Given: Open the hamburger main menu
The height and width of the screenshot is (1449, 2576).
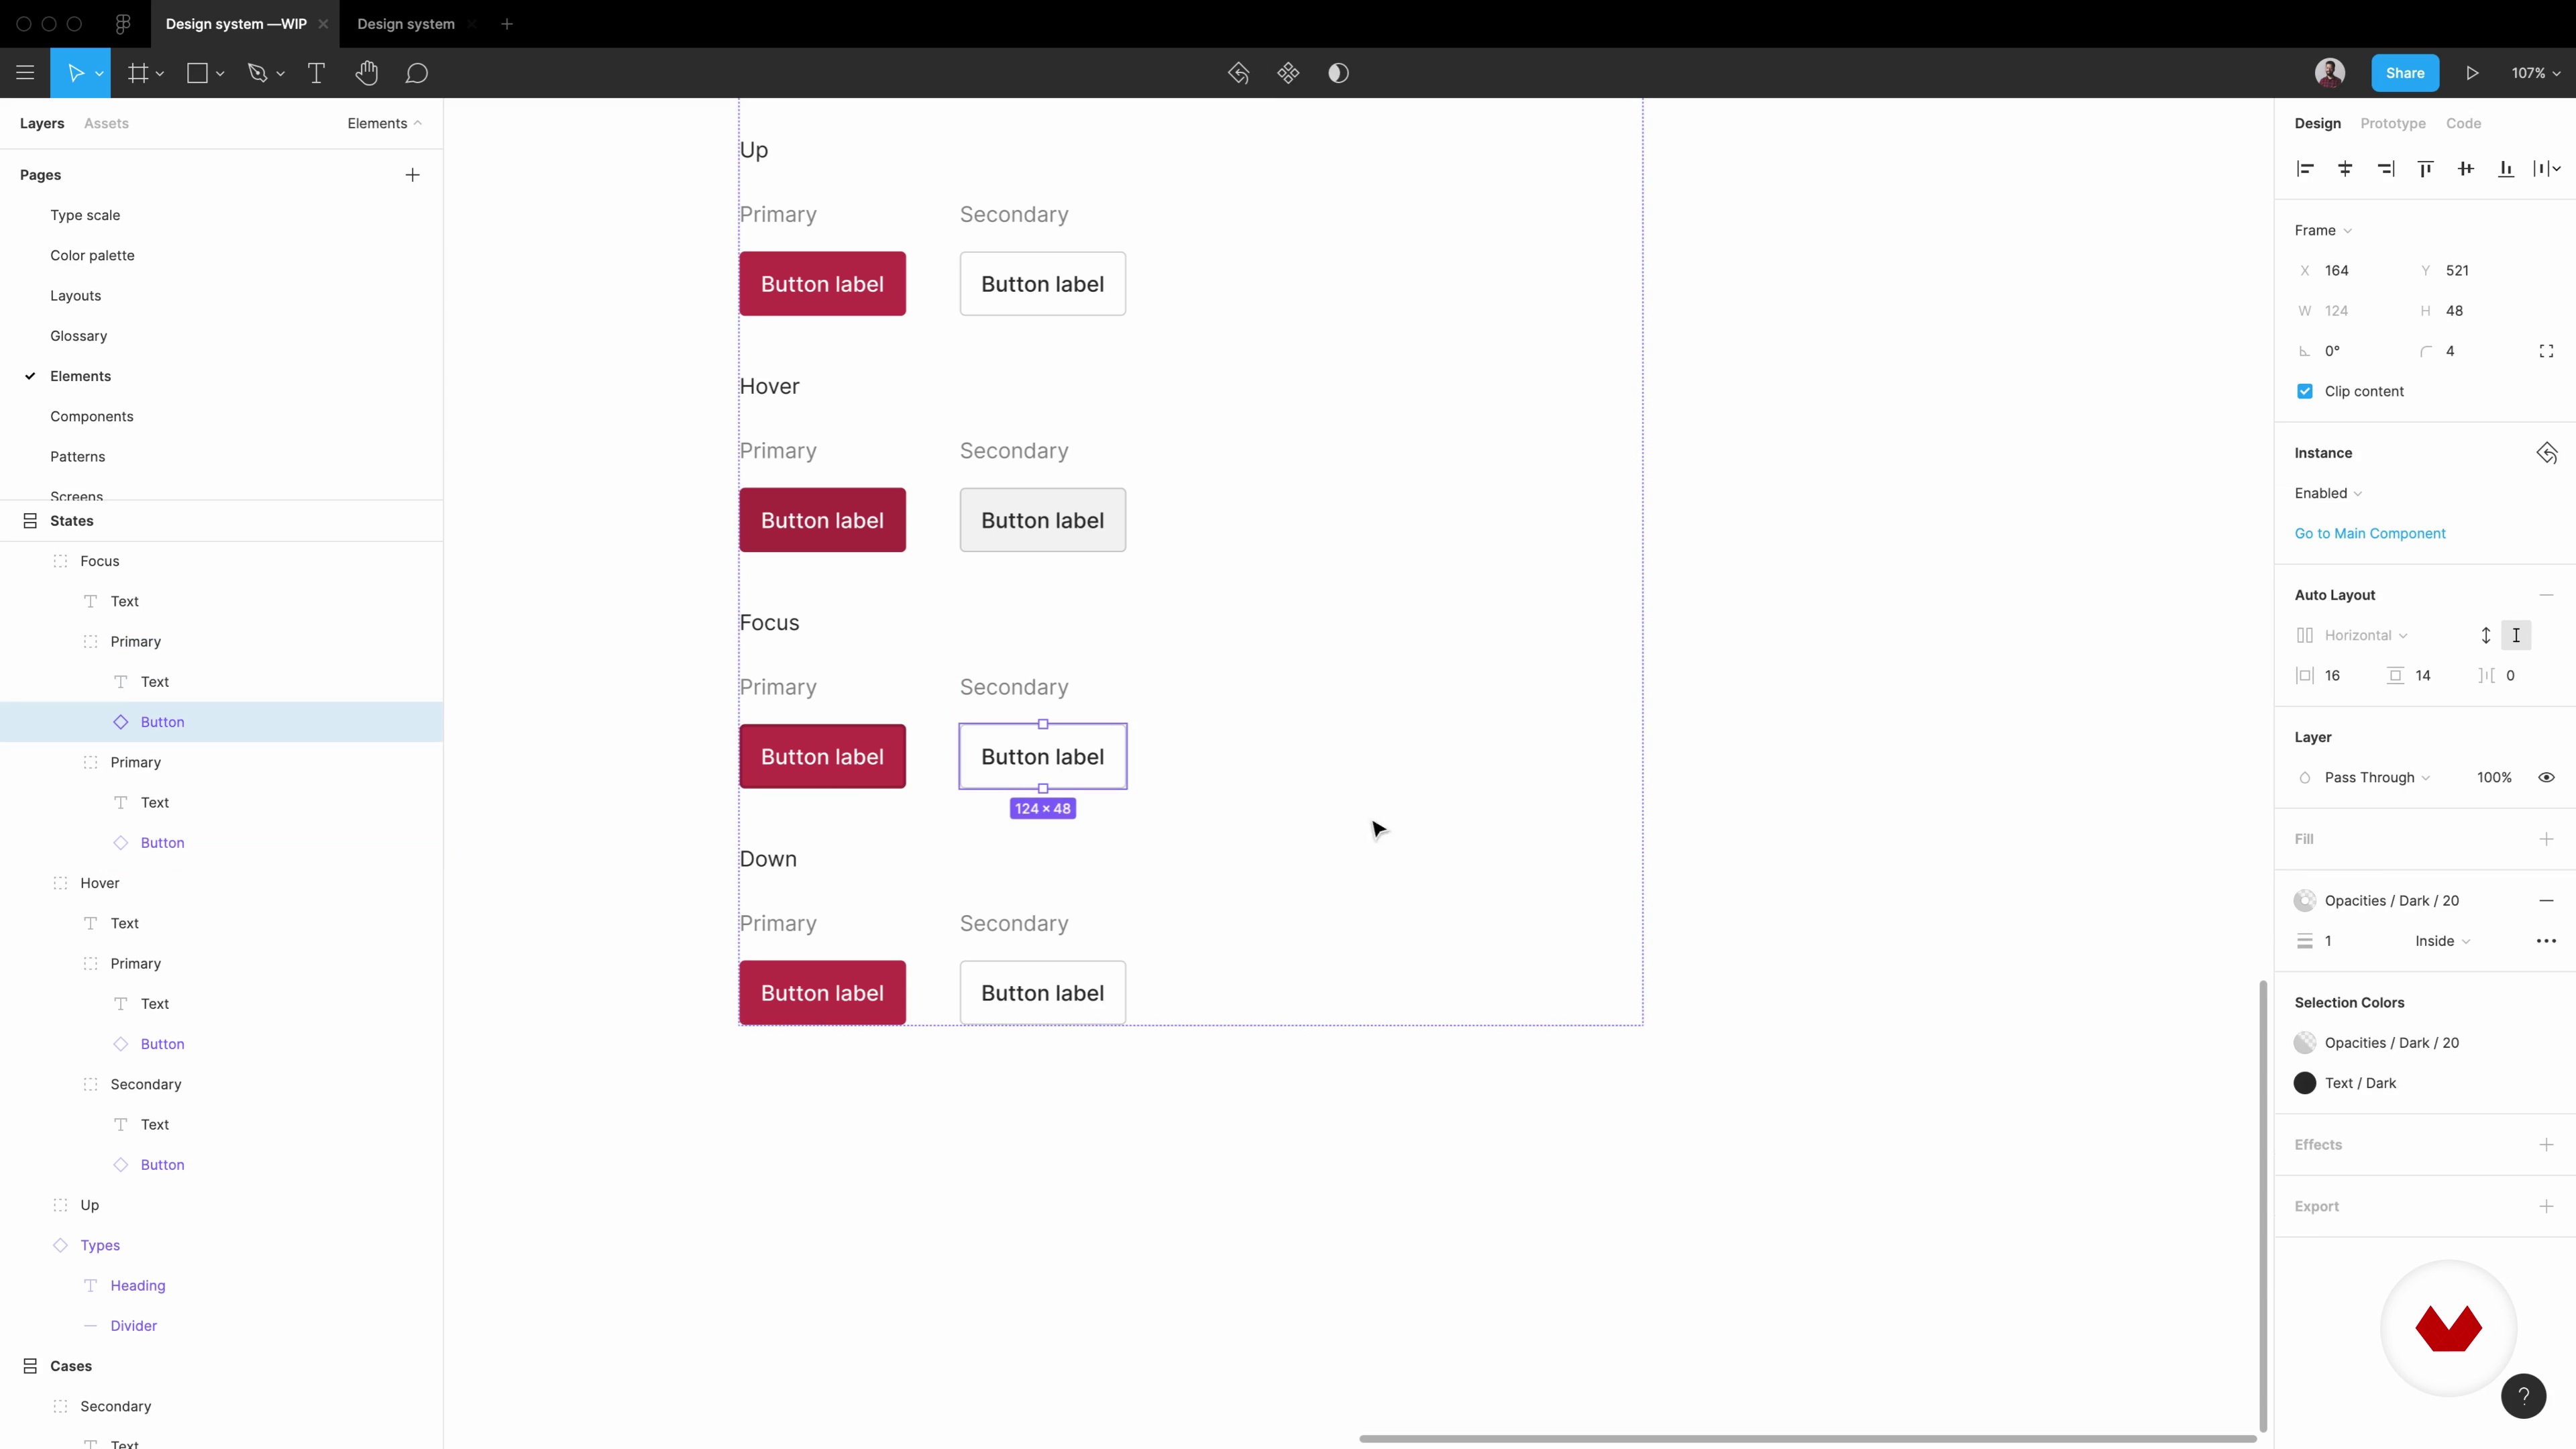Looking at the screenshot, I should (x=25, y=73).
